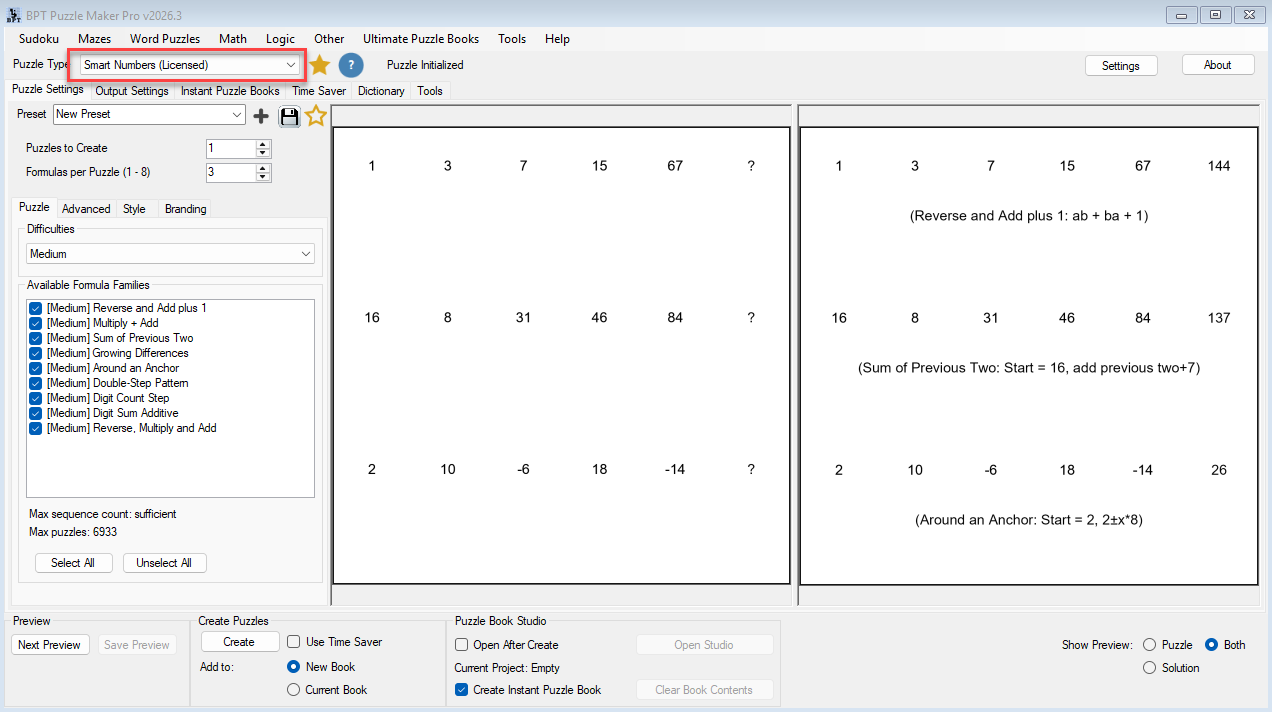Image resolution: width=1272 pixels, height=712 pixels.
Task: Select Both in Show Preview
Action: coord(1211,645)
